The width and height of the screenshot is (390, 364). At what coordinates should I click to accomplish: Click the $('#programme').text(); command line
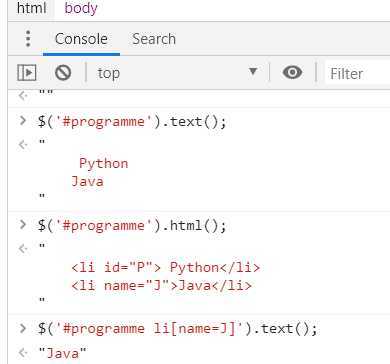pyautogui.click(x=132, y=121)
